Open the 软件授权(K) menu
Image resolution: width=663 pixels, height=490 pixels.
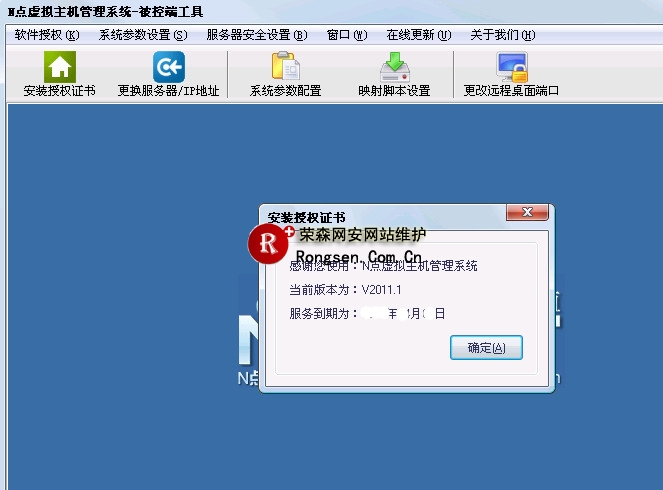(46, 35)
